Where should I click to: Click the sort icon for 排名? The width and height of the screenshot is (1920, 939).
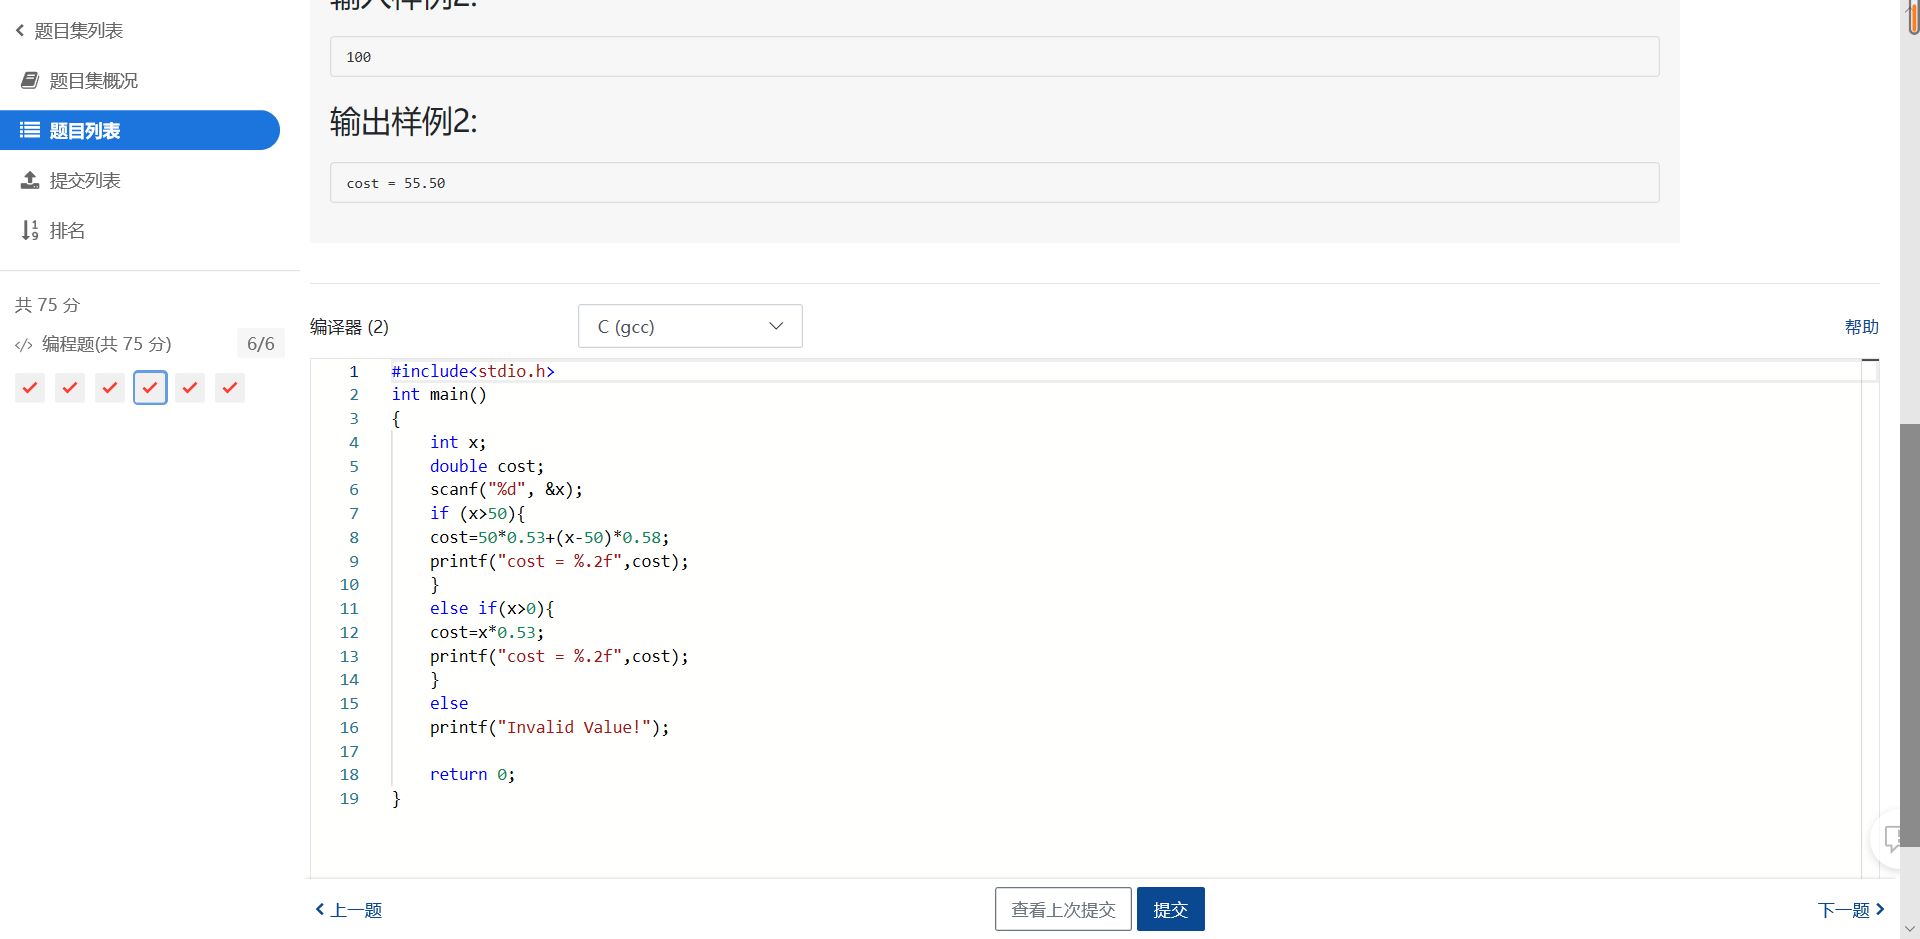click(x=30, y=231)
